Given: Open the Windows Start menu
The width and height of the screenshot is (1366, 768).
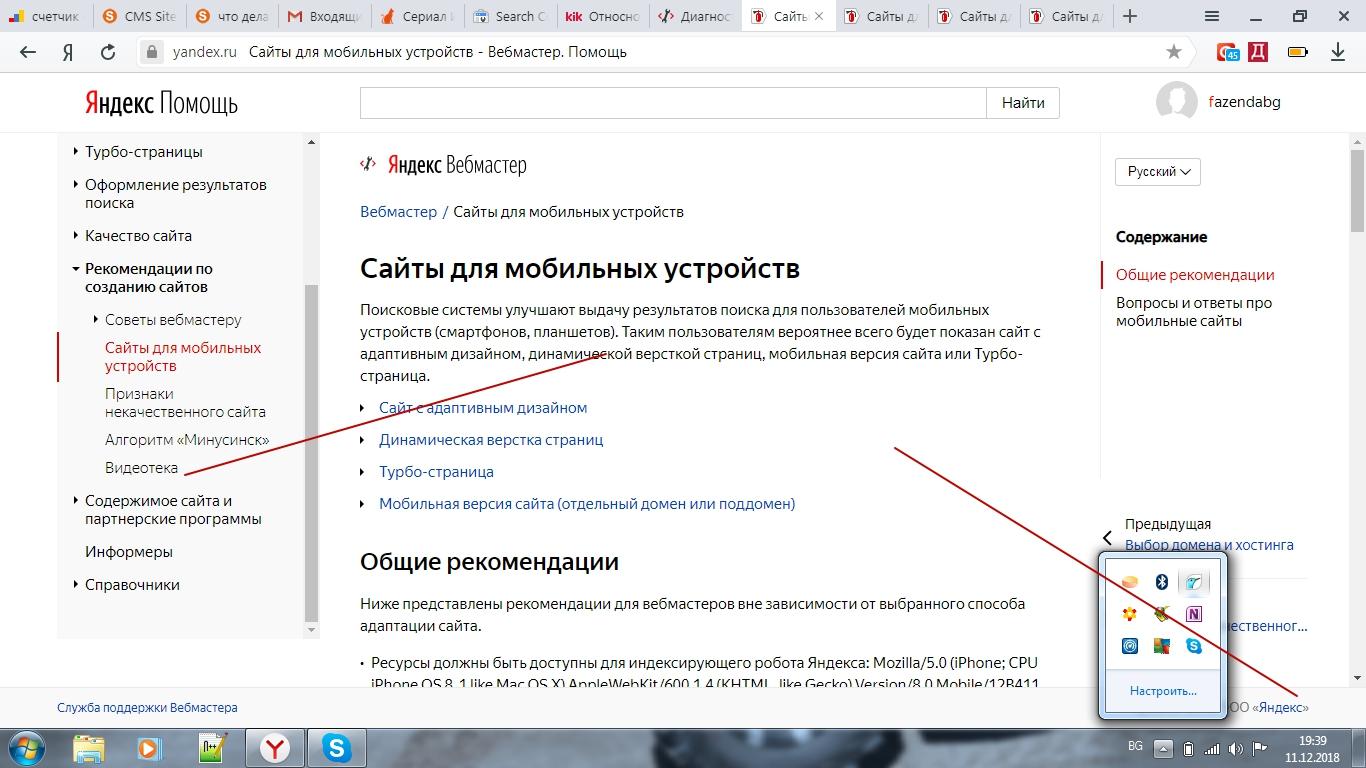Looking at the screenshot, I should 27,748.
